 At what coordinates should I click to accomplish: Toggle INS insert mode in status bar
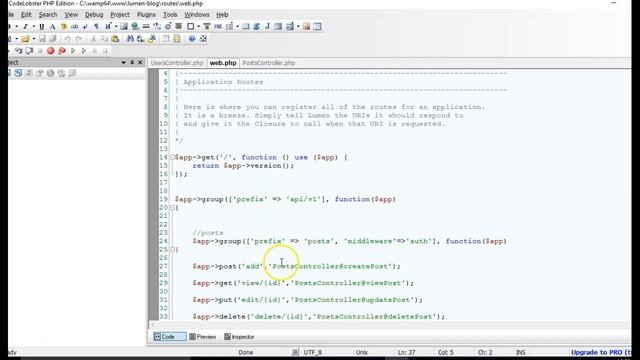tap(521, 352)
